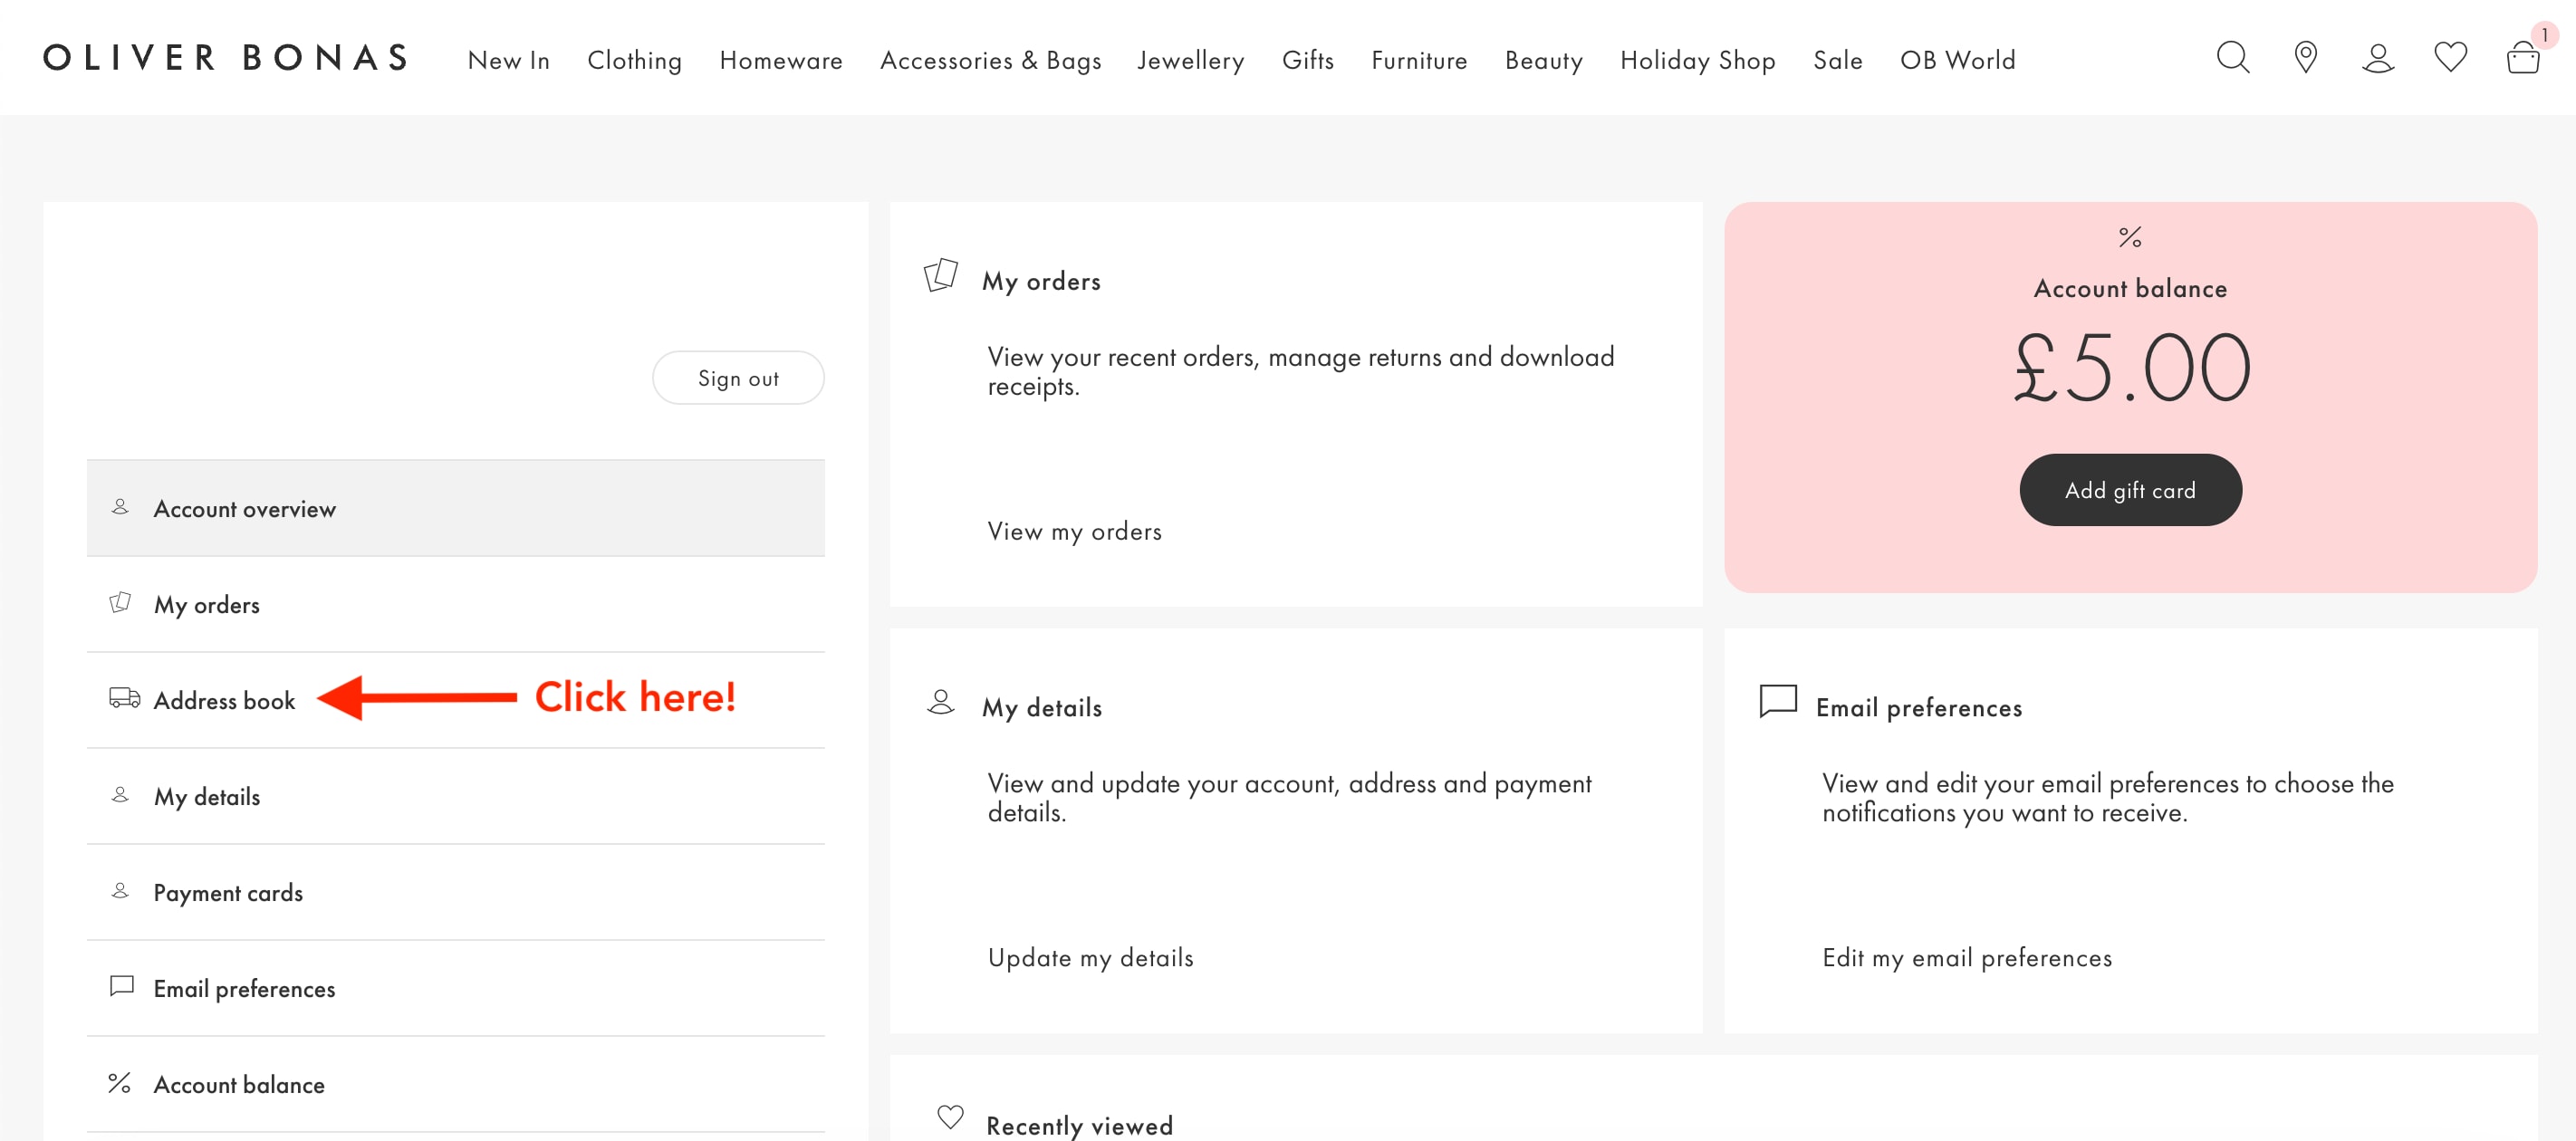Open the search magnifier icon in header
The width and height of the screenshot is (2576, 1141).
coord(2233,57)
